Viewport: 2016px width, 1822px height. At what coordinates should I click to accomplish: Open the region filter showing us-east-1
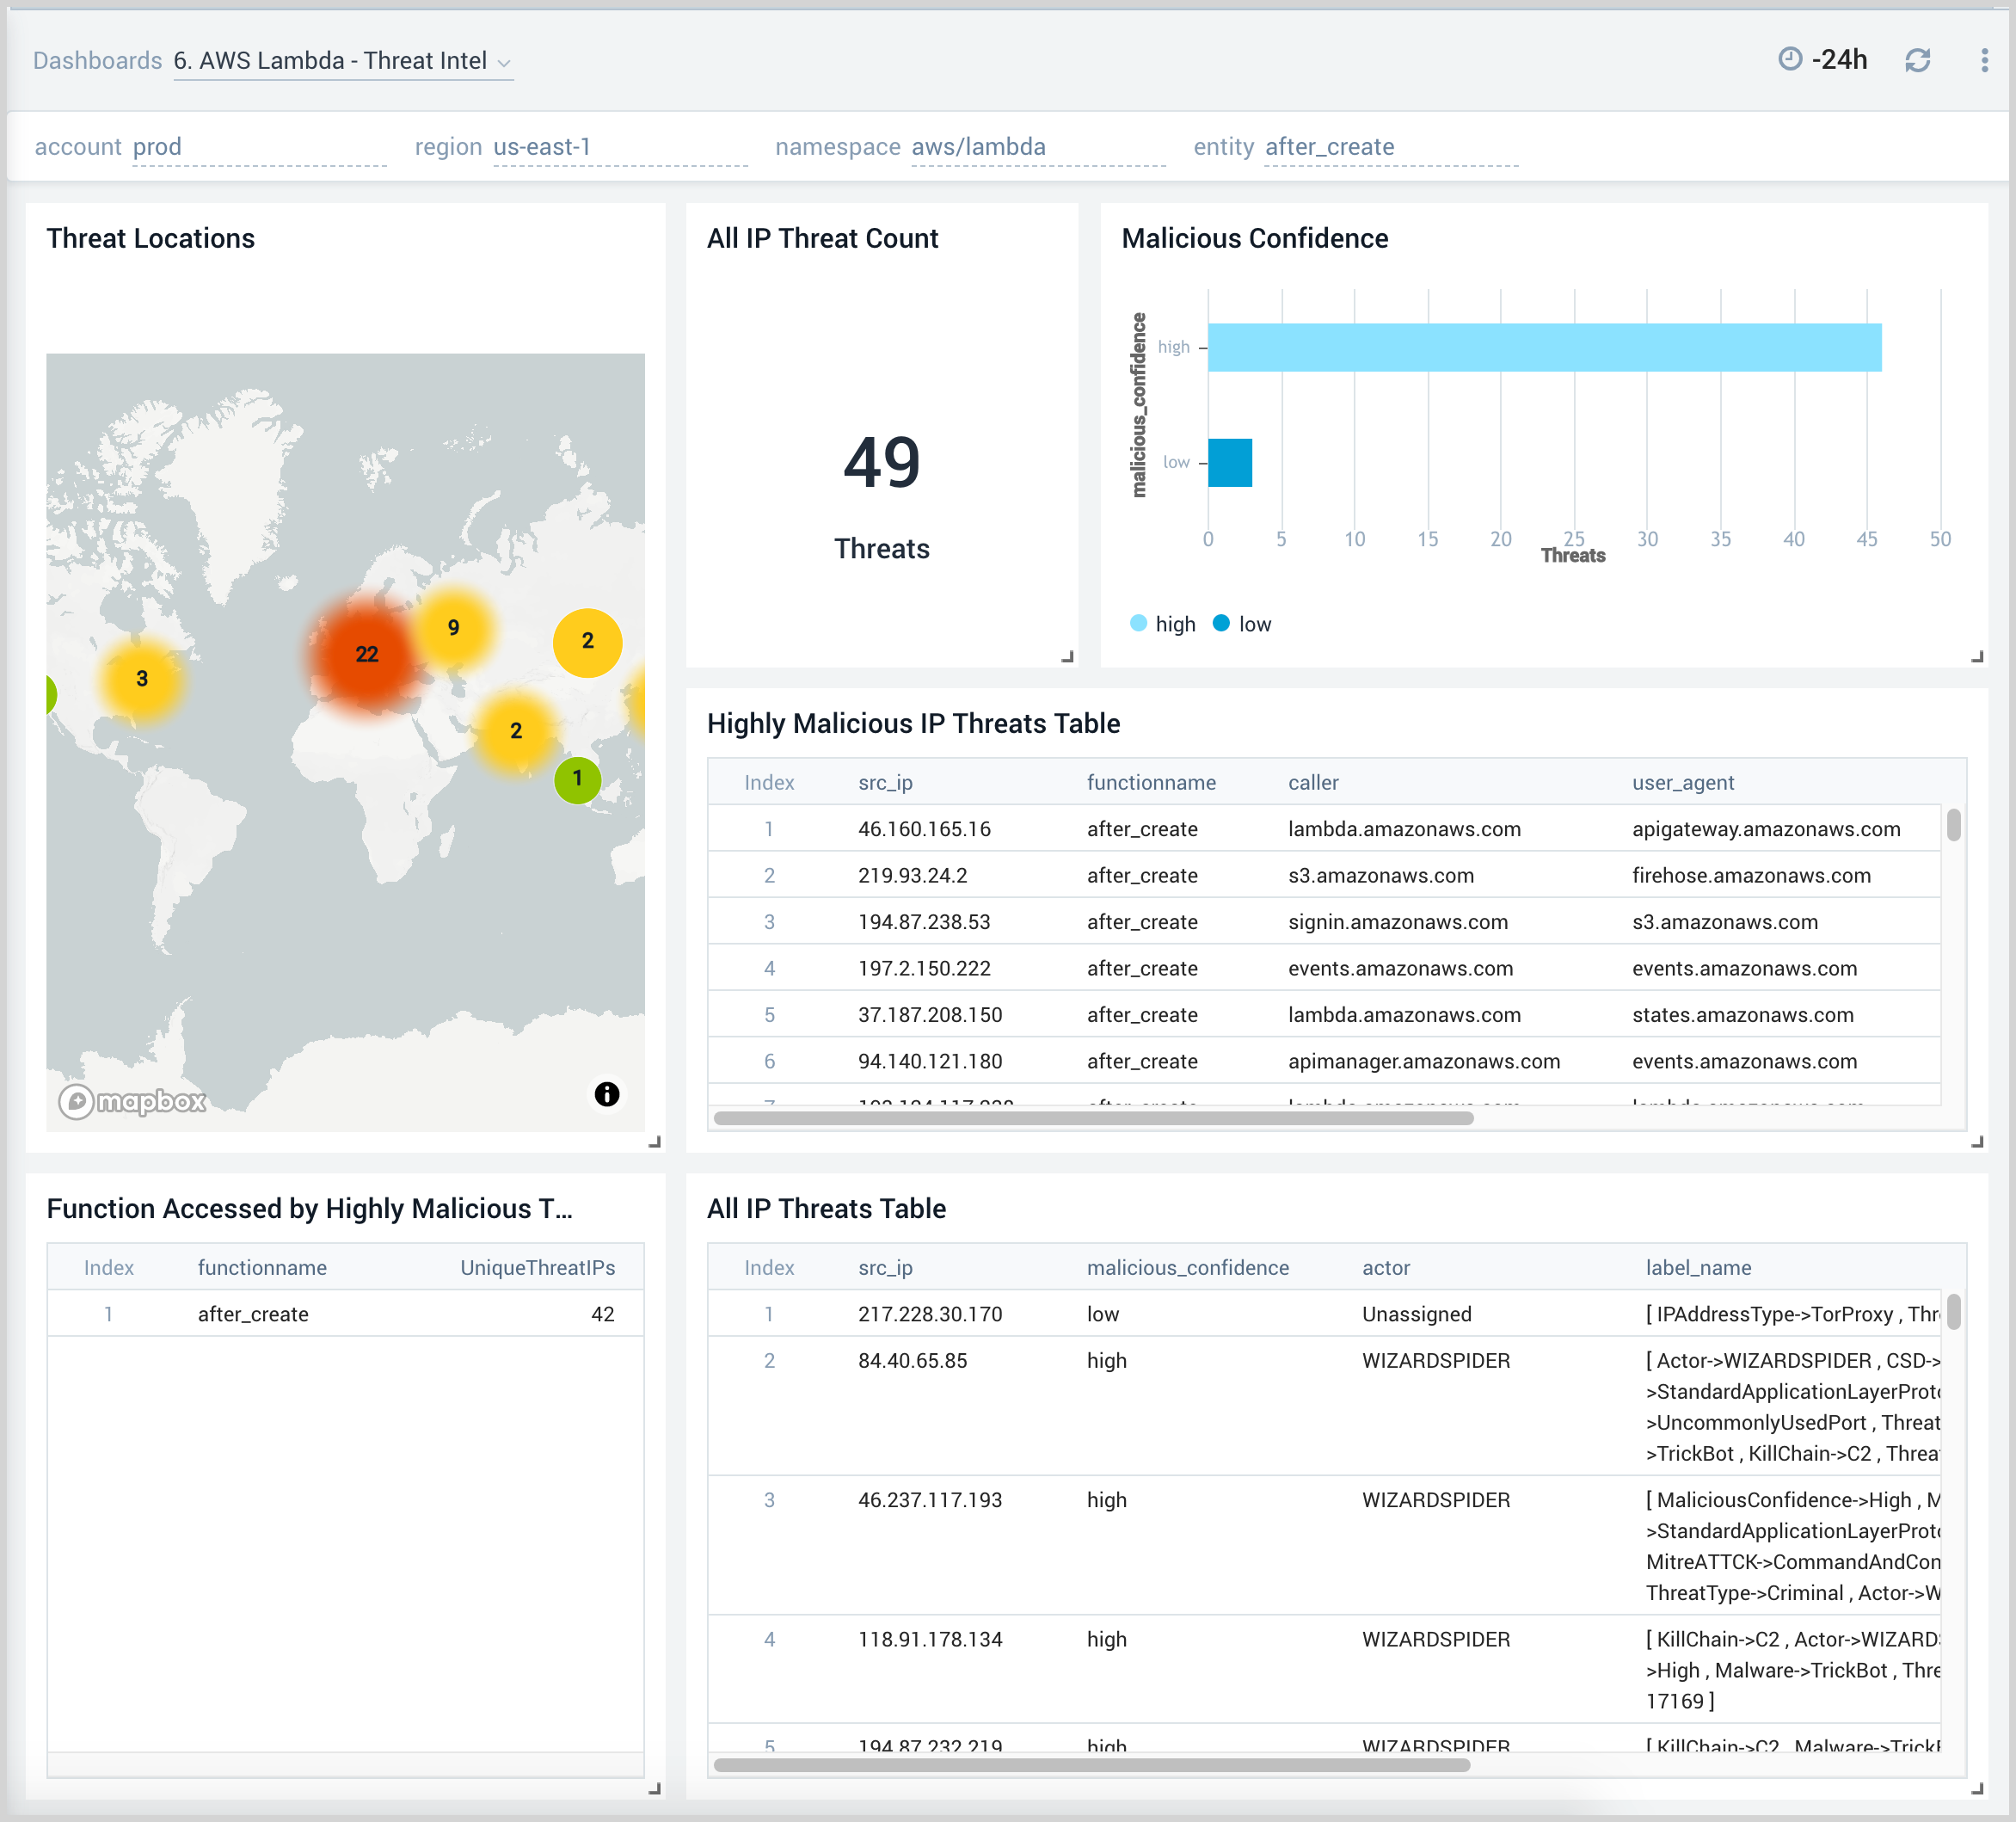(x=618, y=146)
